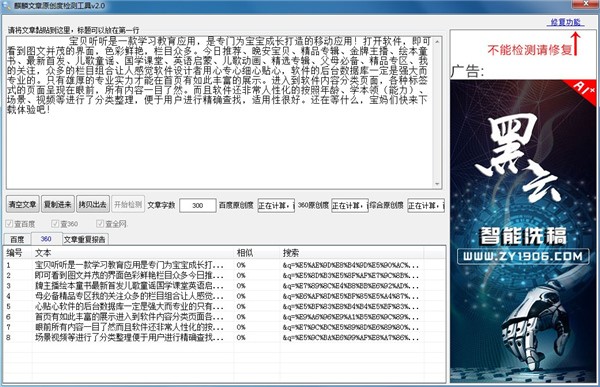The width and height of the screenshot is (600, 387).
Task: Click the 拷贝出去 button
Action: click(x=93, y=204)
